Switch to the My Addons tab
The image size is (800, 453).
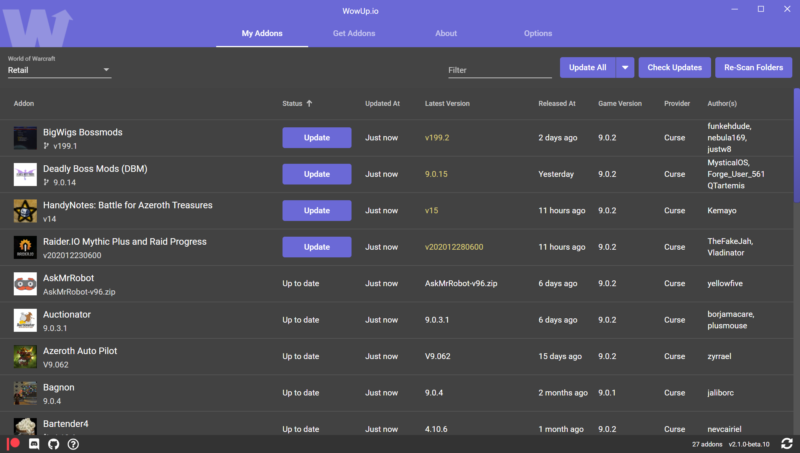coord(262,33)
